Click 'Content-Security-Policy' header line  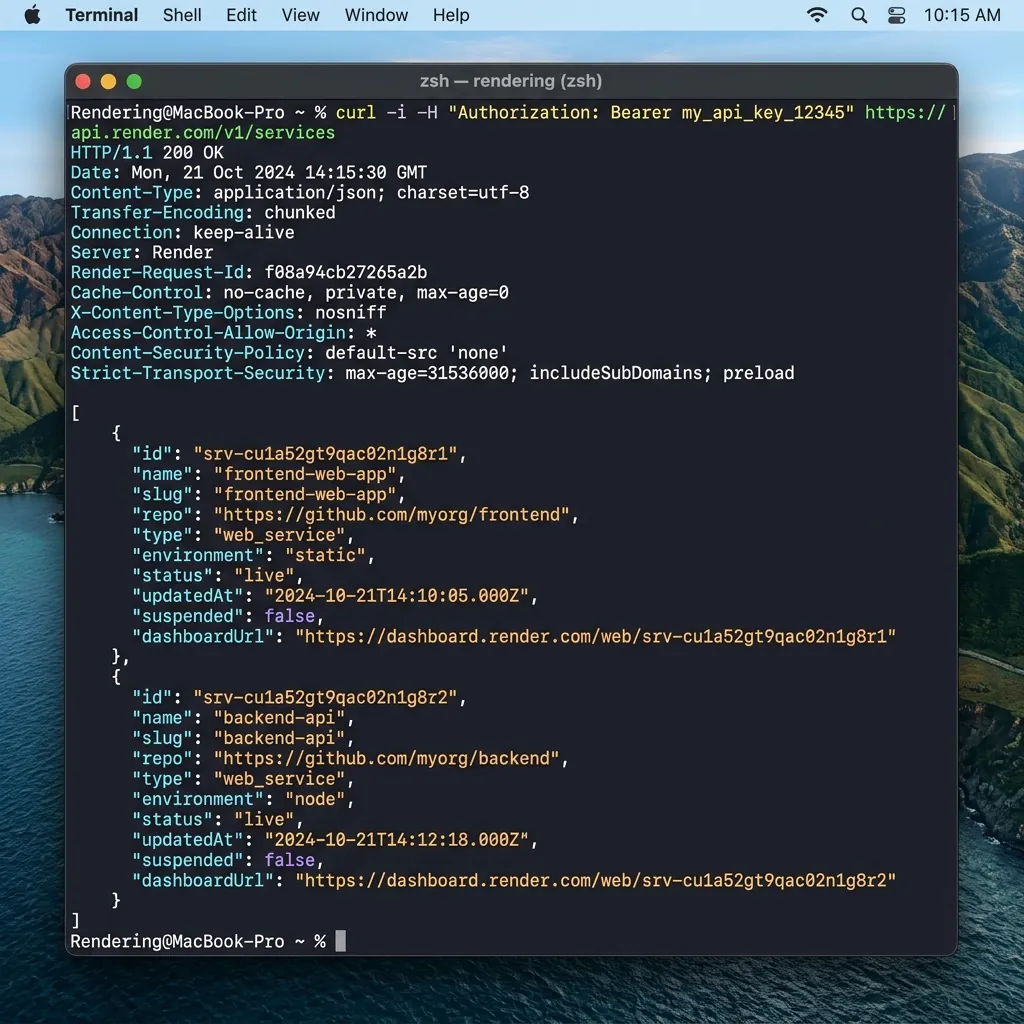(x=289, y=353)
